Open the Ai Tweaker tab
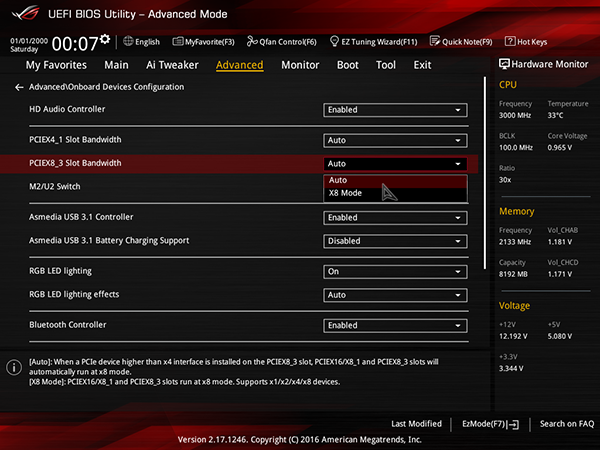 point(172,65)
